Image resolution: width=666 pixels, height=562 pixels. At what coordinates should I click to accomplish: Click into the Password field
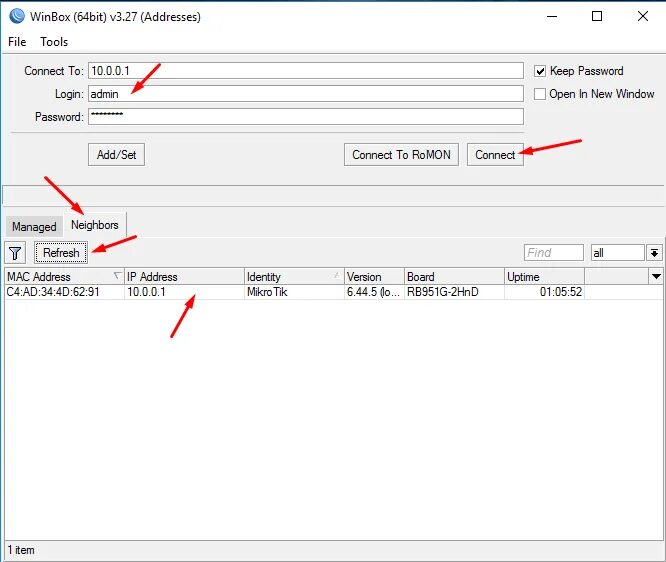(x=306, y=116)
